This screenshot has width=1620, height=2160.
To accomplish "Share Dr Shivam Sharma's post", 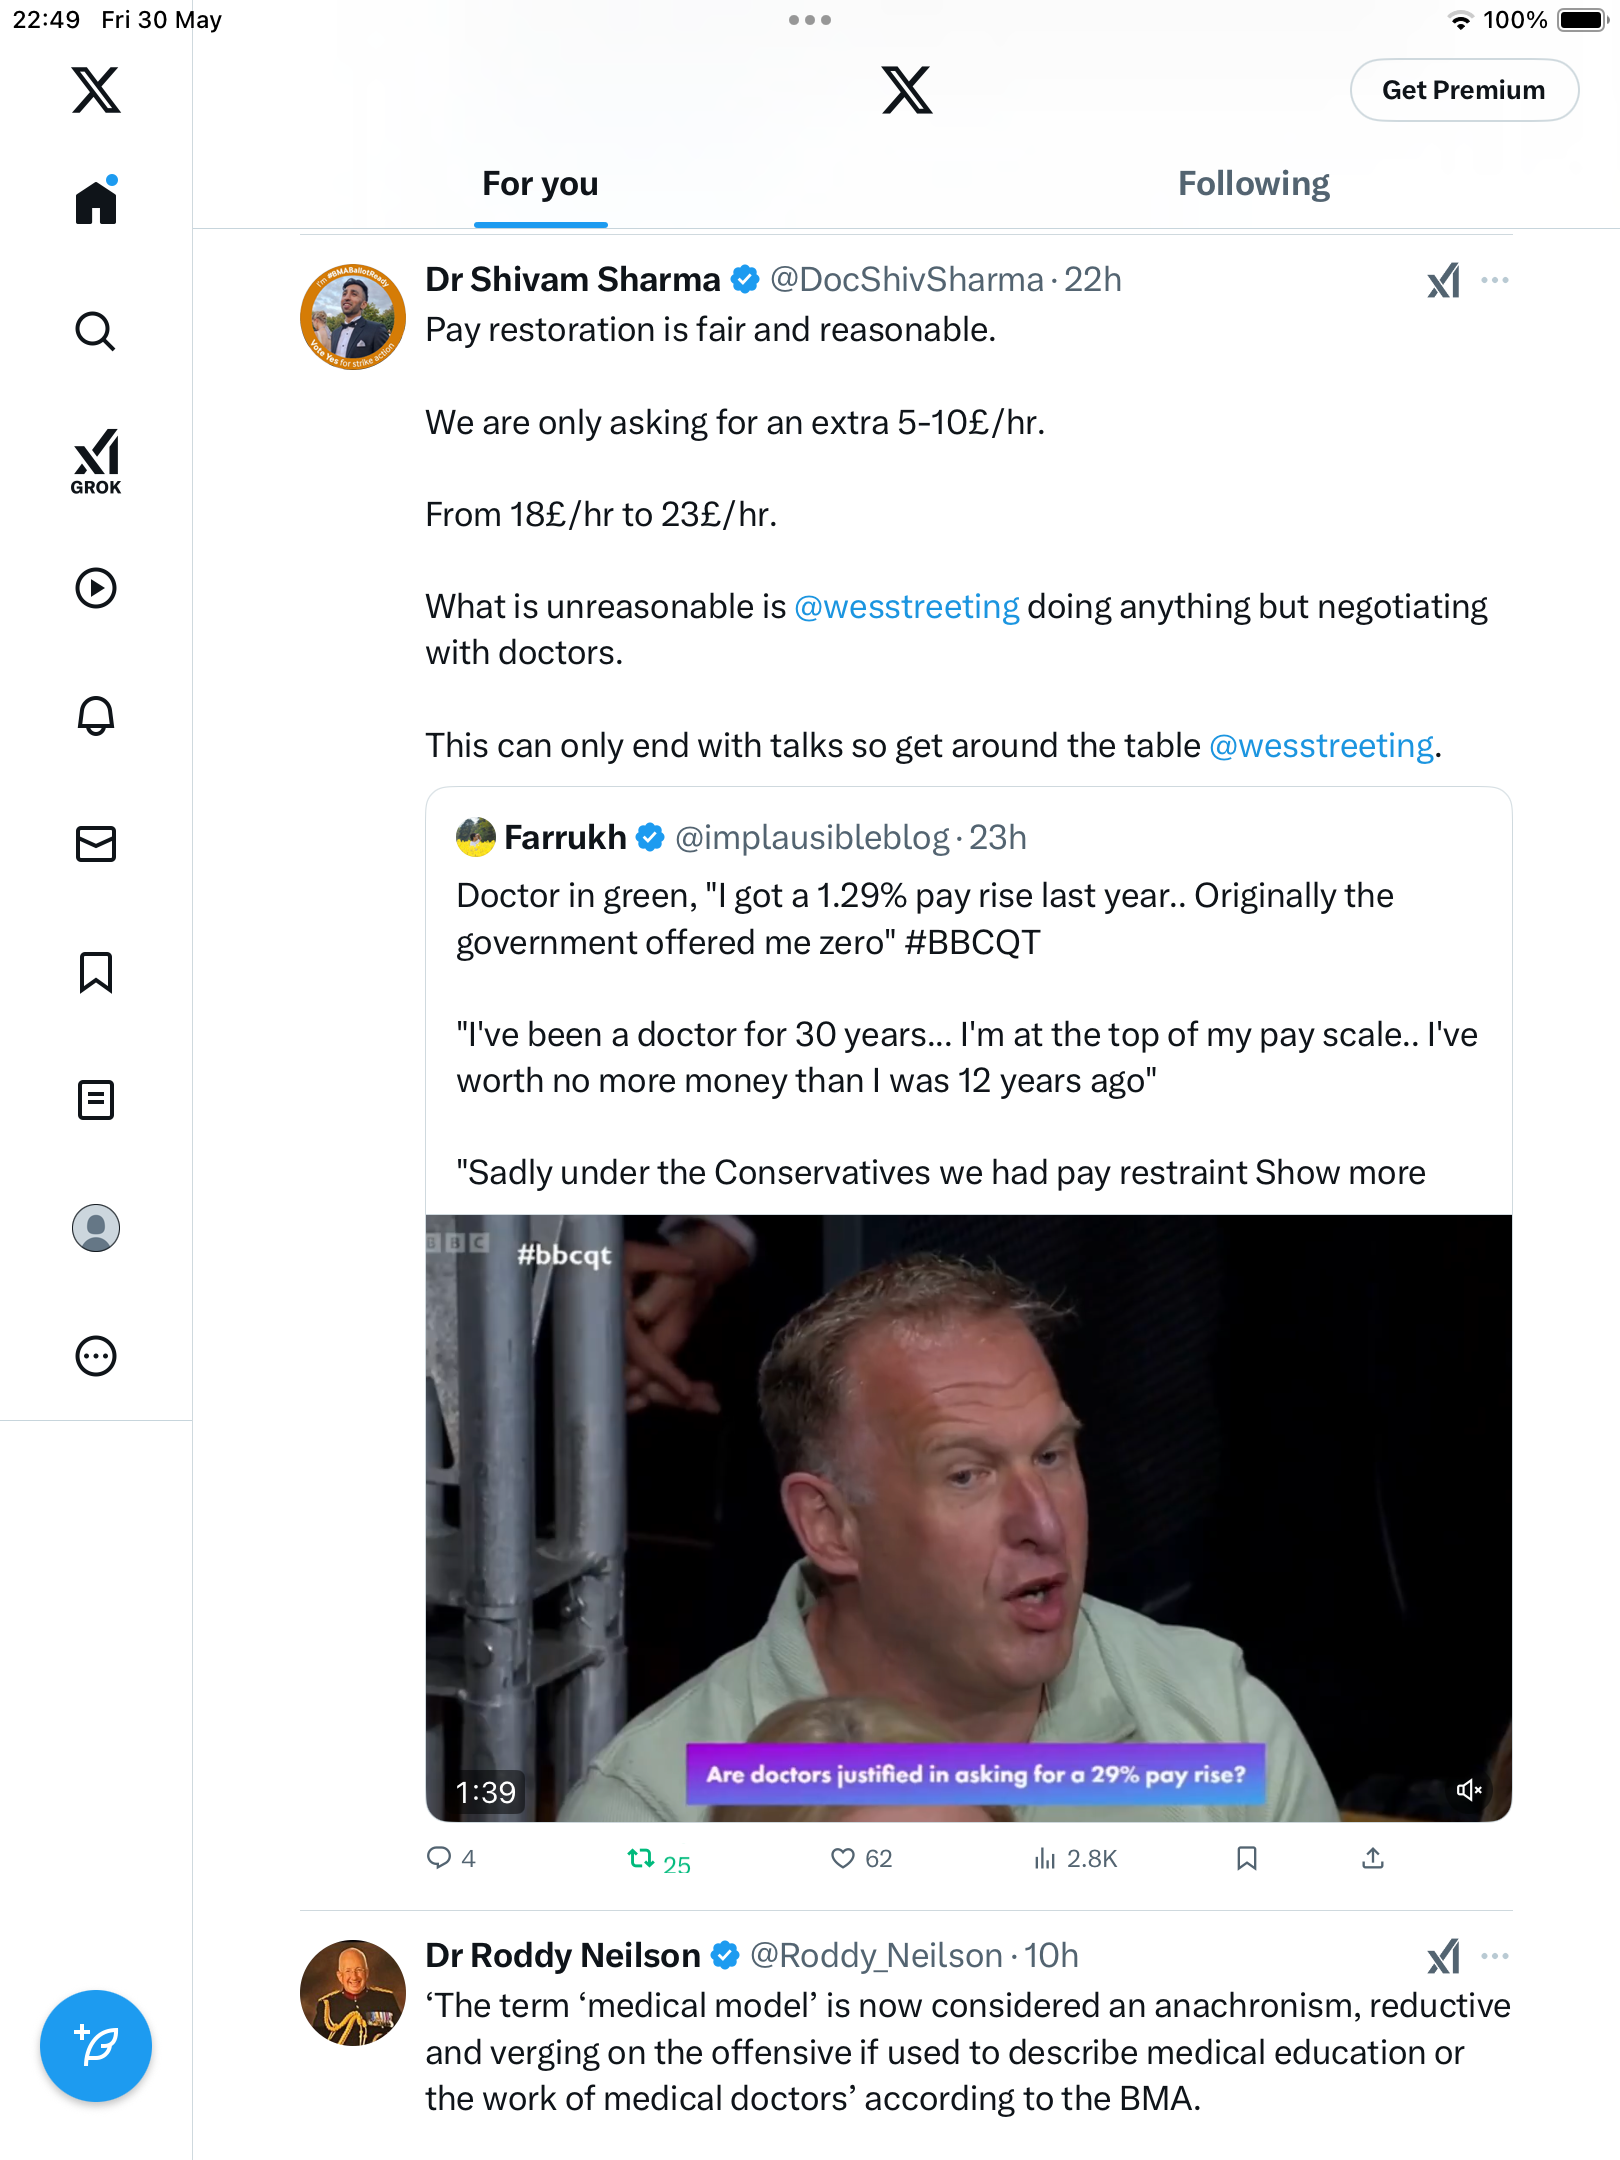I will (x=1373, y=1858).
